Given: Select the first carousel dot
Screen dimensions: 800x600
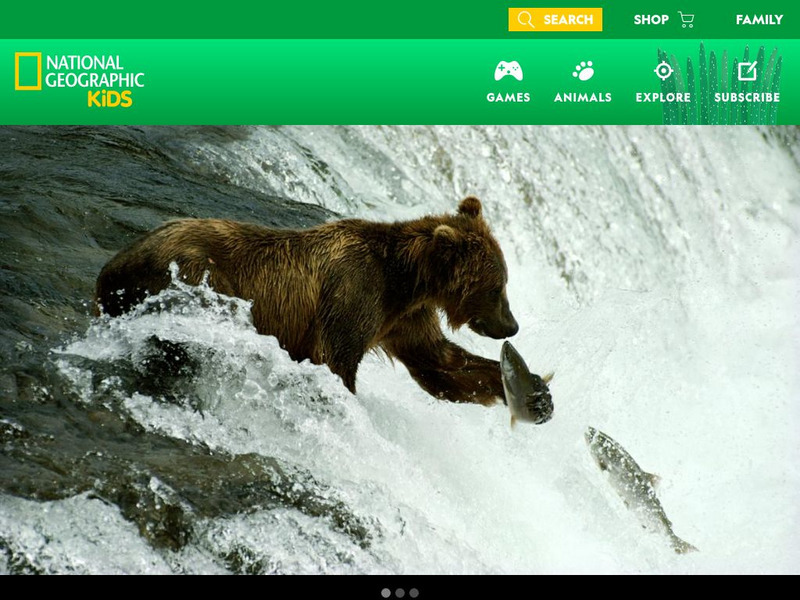Looking at the screenshot, I should point(386,593).
